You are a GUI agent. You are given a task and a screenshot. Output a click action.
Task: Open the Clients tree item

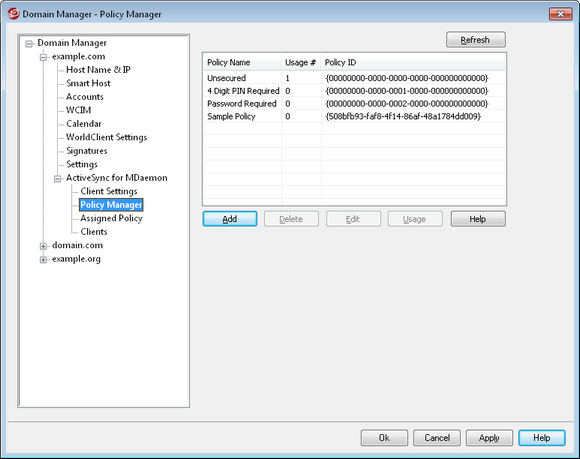pos(94,232)
